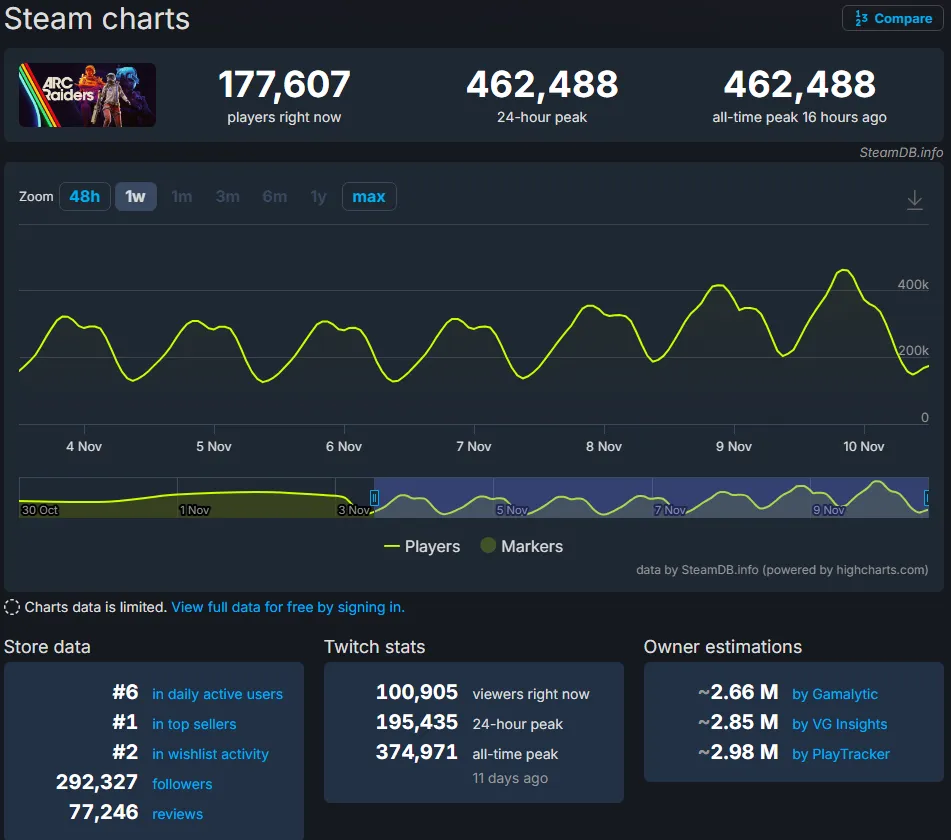Click the left navigator range handle
Viewport: 951px width, 840px height.
374,497
